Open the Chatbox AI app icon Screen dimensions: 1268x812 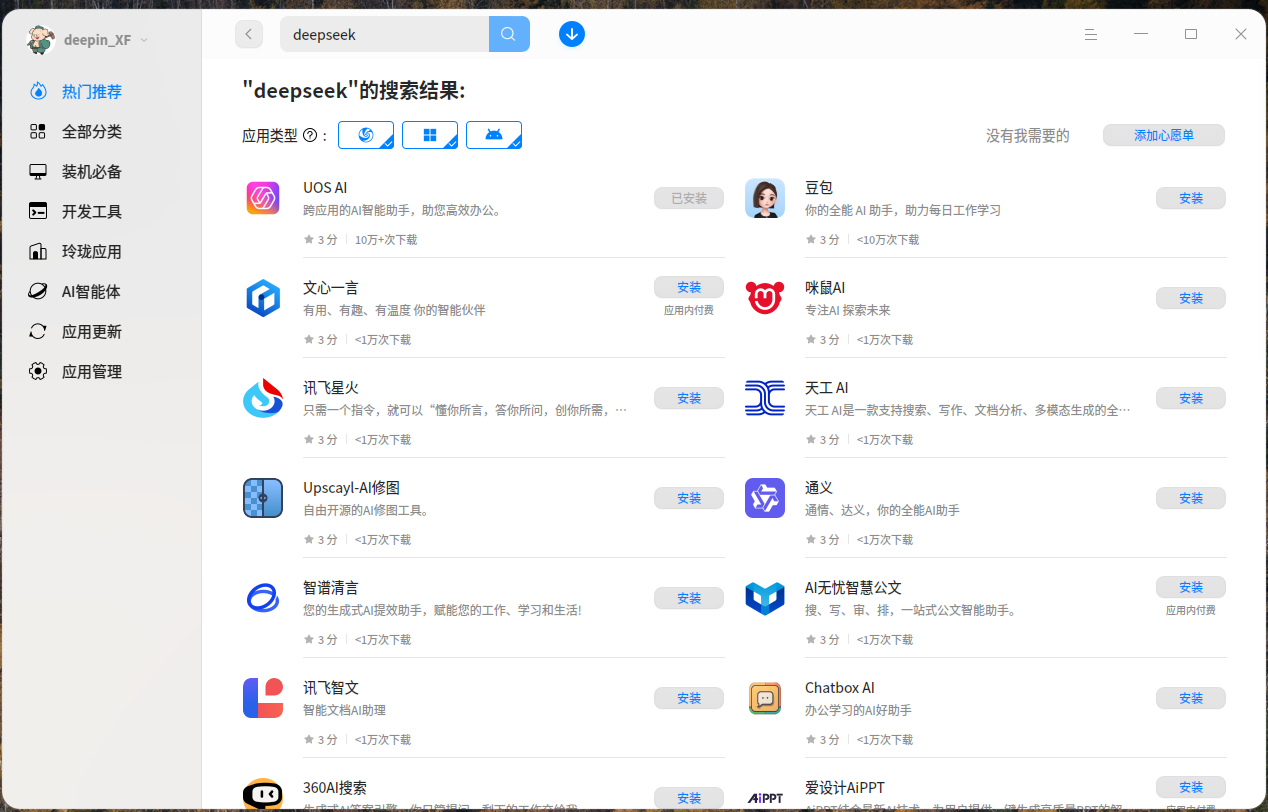765,698
